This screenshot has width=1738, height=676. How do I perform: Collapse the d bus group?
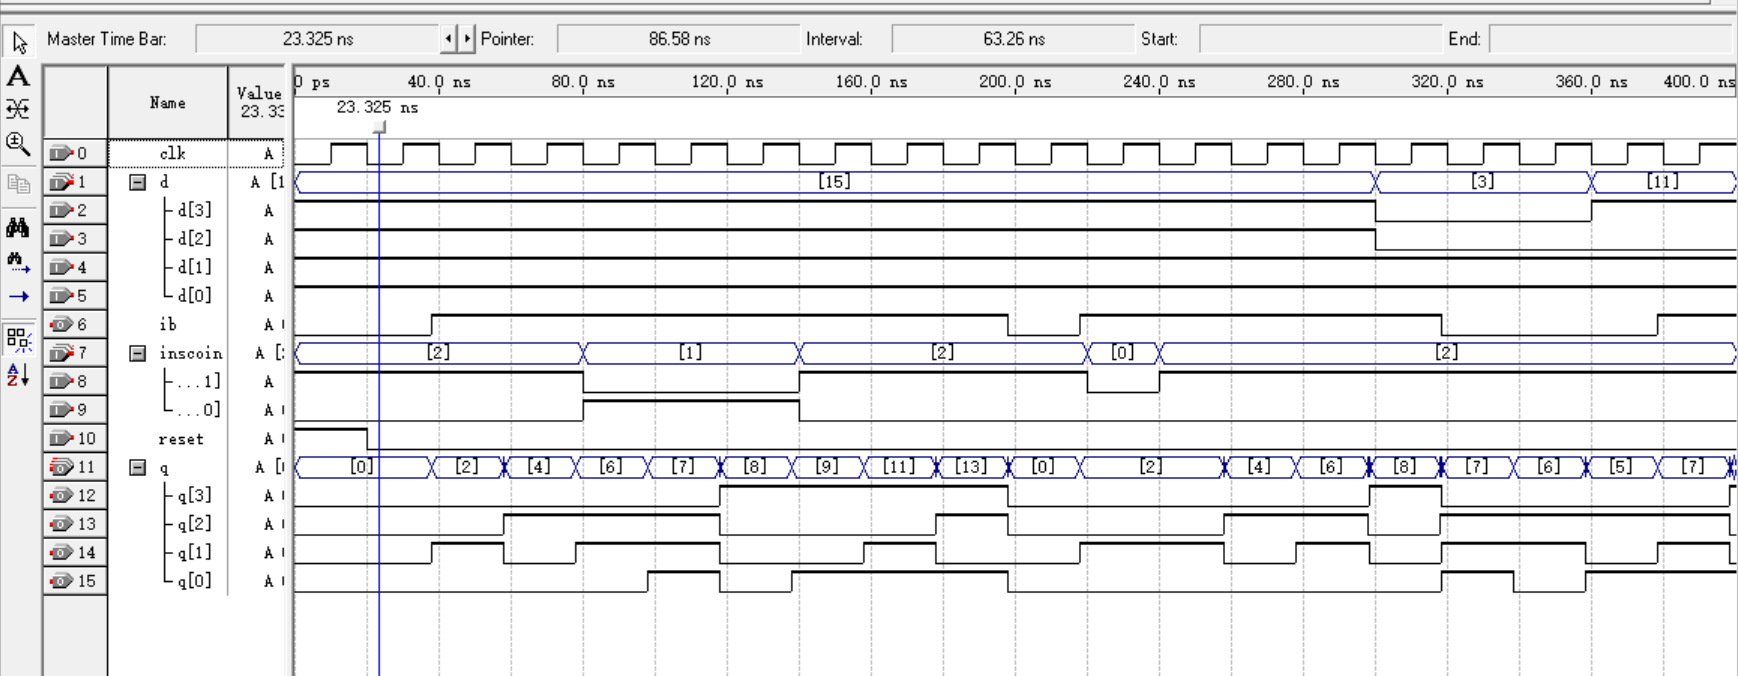pyautogui.click(x=138, y=182)
